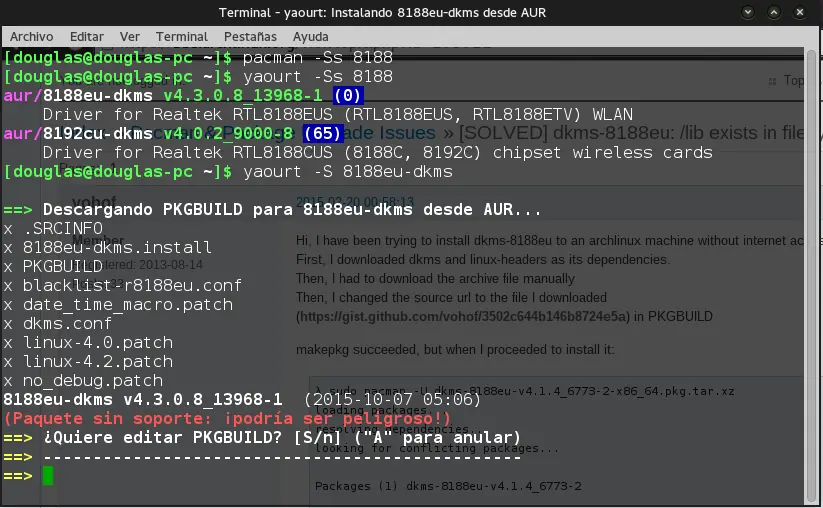
Task: Click 'aur/8192cu-dkms' package name text
Action: coord(78,133)
